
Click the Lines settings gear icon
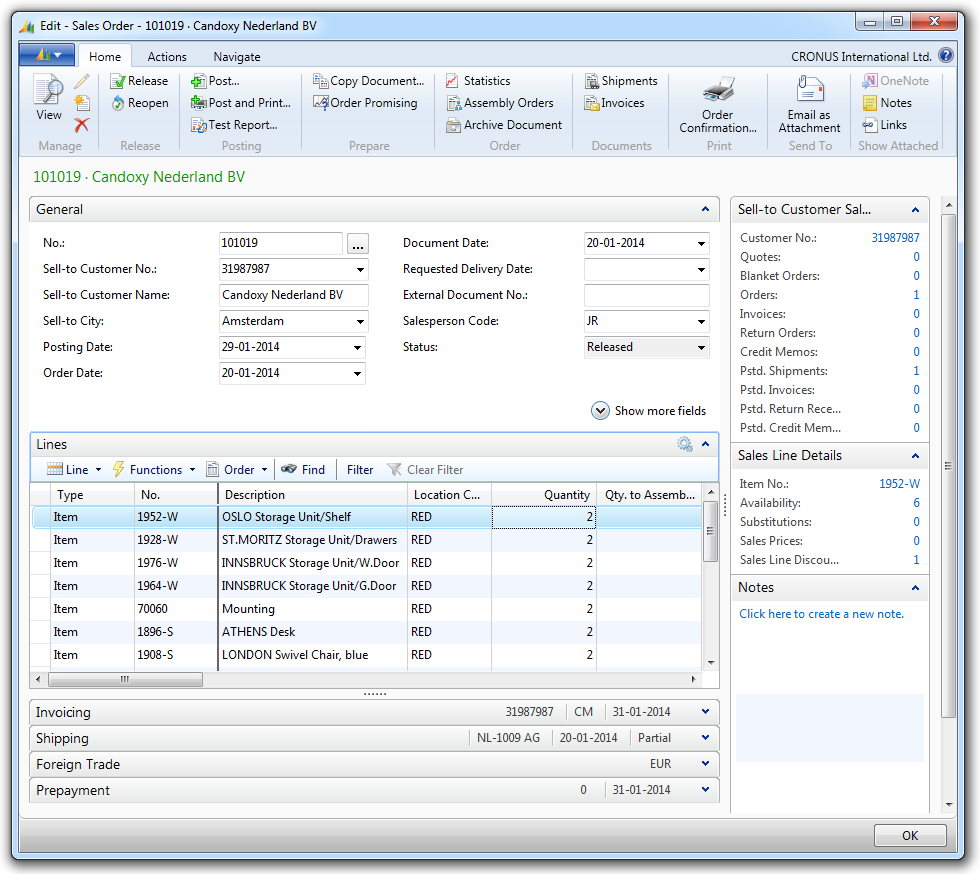(x=684, y=444)
